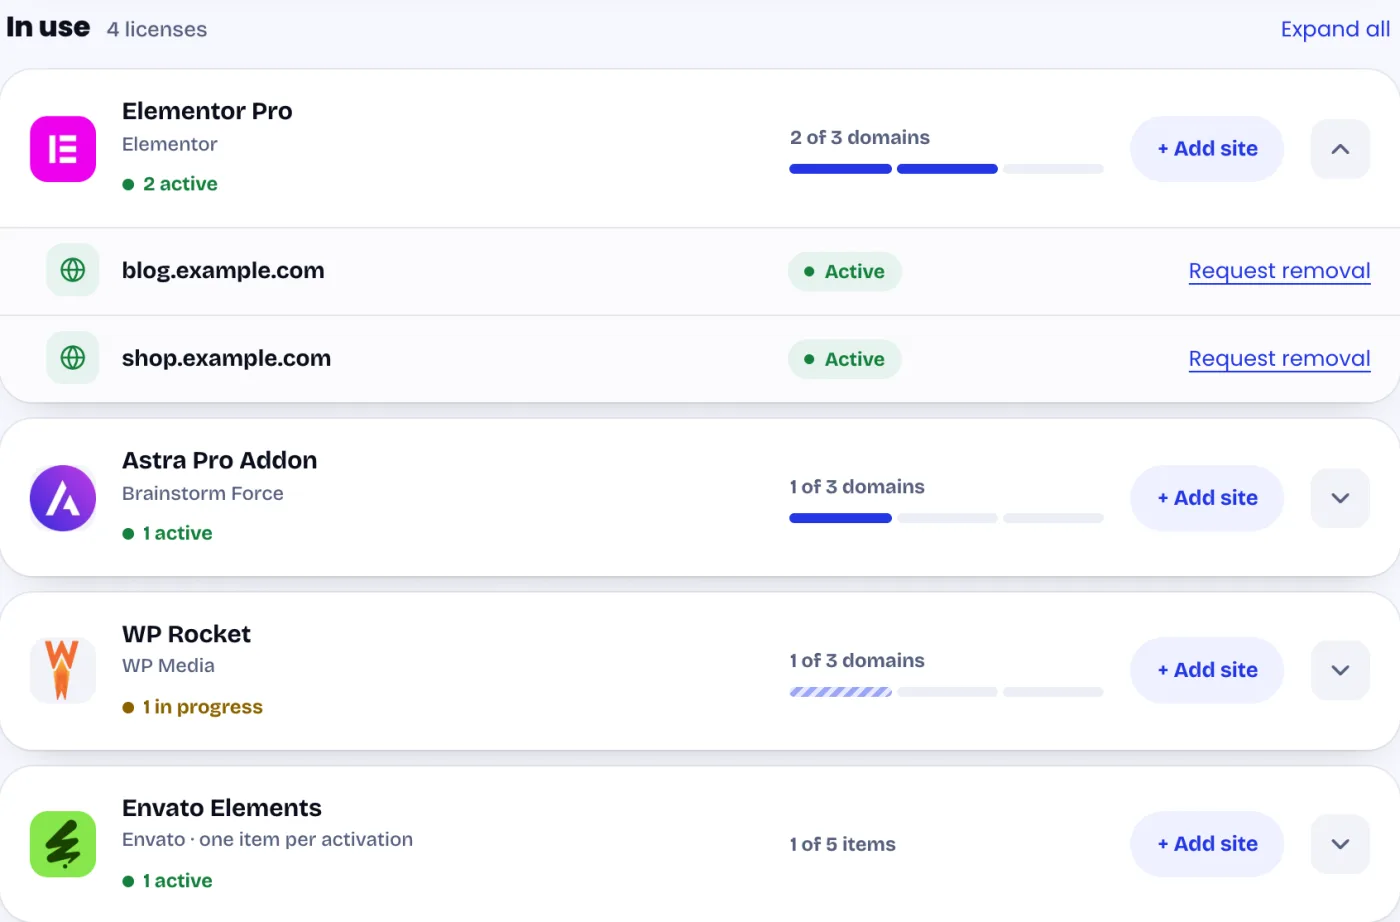Request removal of blog.example.com
Viewport: 1400px width, 922px height.
coord(1279,271)
